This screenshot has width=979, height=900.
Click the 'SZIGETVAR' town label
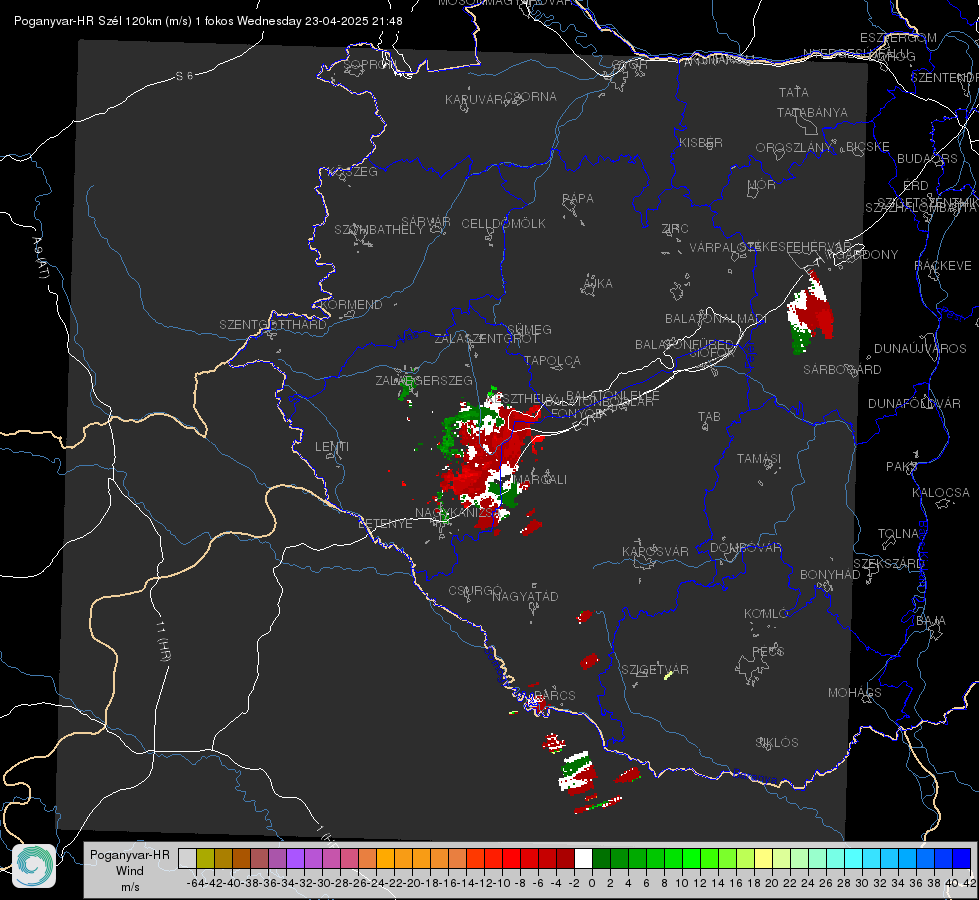coord(654,670)
